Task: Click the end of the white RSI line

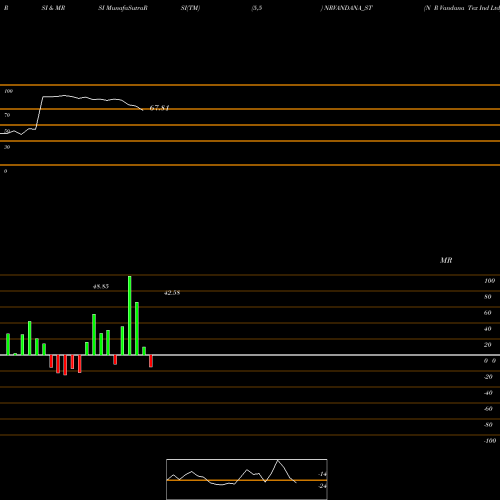Action: coord(143,110)
